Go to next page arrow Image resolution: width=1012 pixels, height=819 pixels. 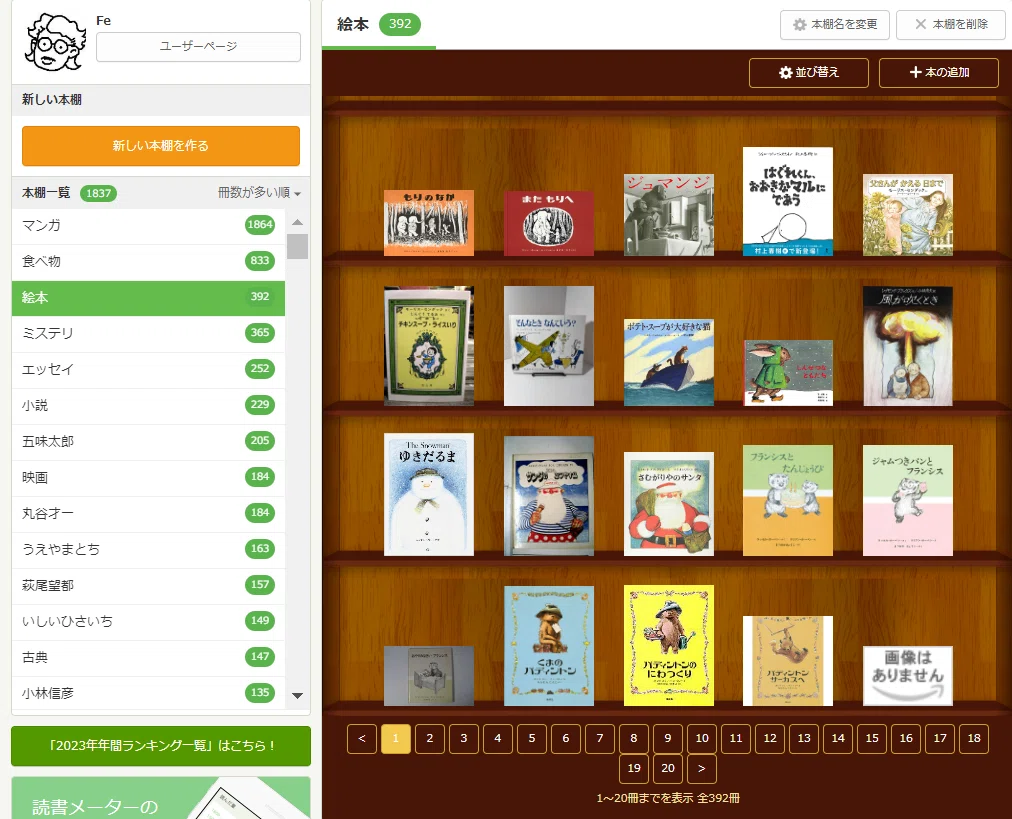(702, 769)
